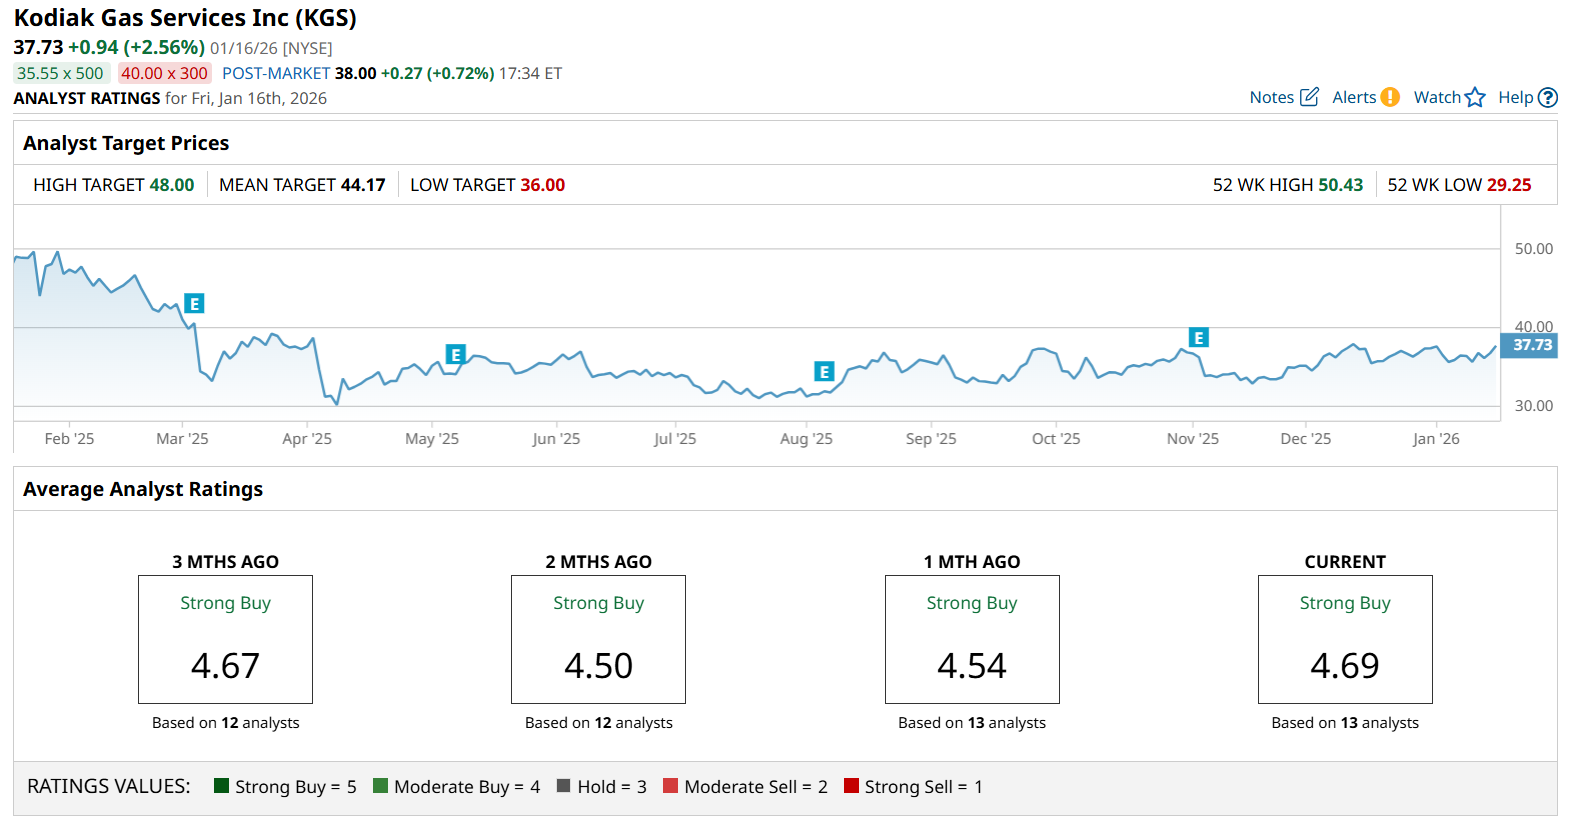Image resolution: width=1574 pixels, height=829 pixels.
Task: Click the Help link text
Action: tap(1515, 97)
